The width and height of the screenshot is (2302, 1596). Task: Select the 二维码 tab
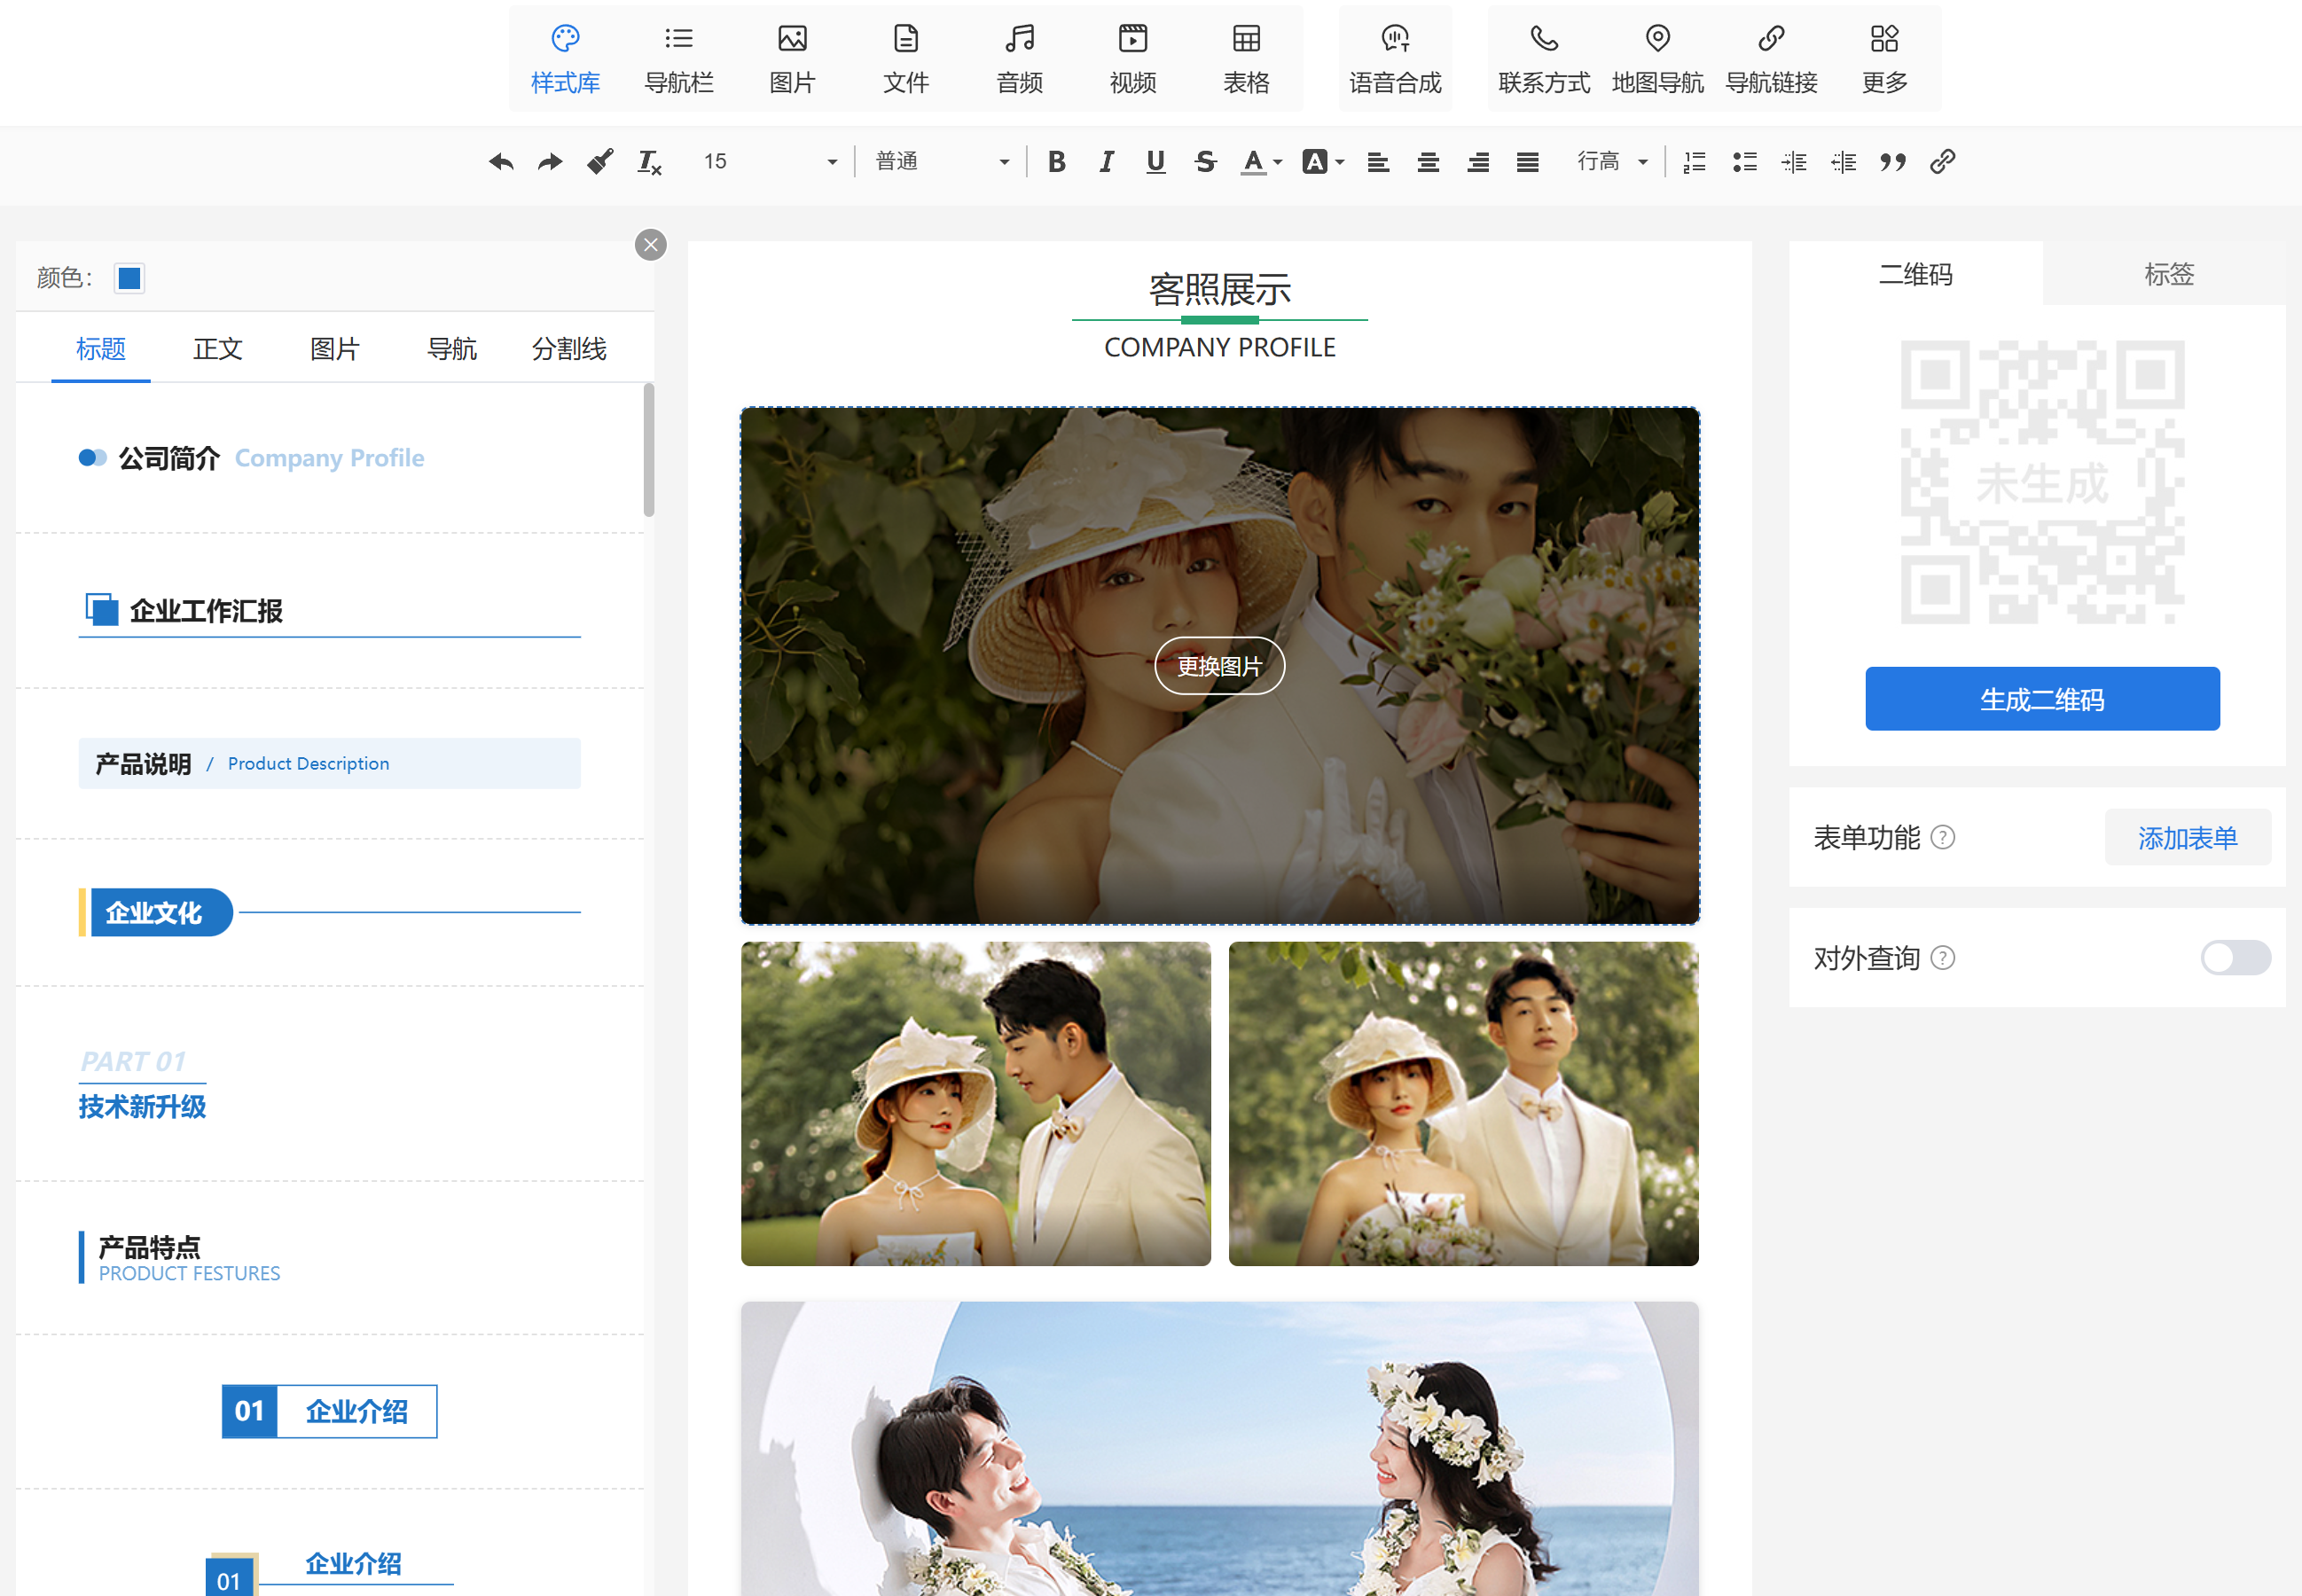tap(1916, 274)
